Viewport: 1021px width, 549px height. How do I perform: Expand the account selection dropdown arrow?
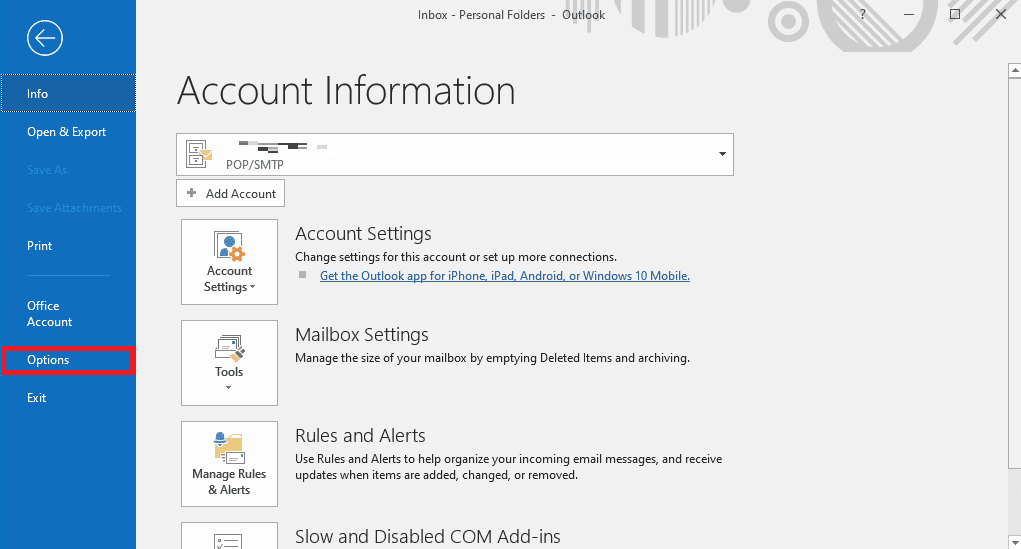(x=722, y=154)
